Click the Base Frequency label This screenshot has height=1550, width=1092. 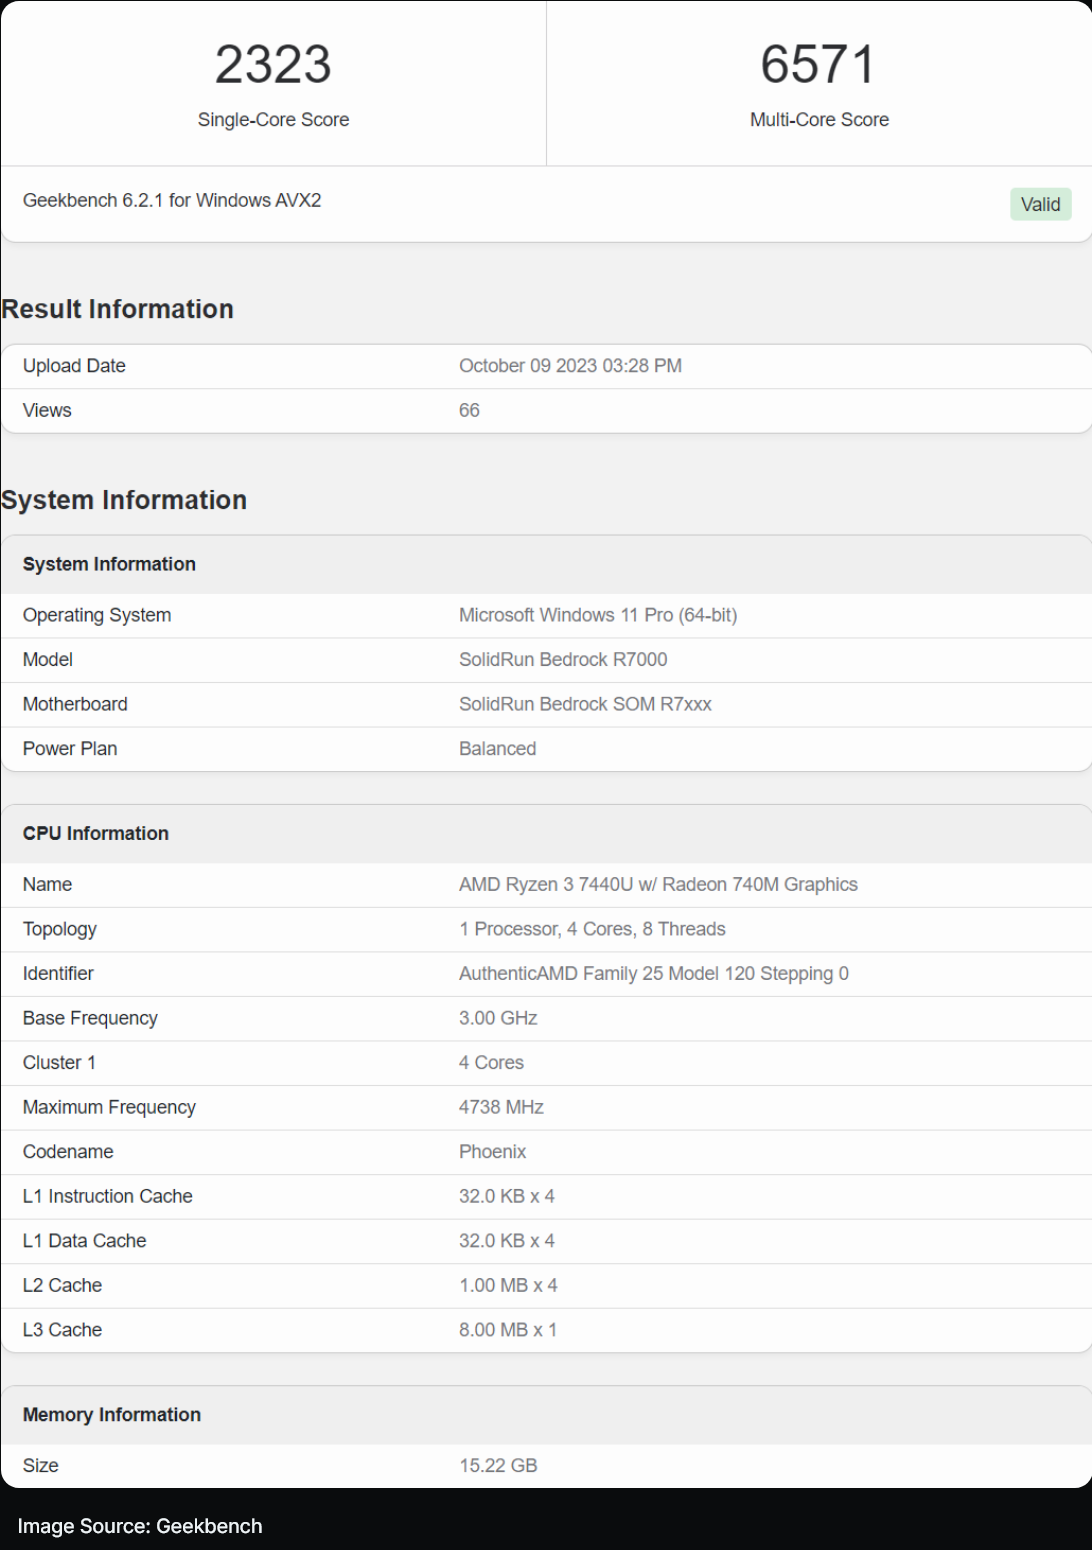coord(90,1018)
